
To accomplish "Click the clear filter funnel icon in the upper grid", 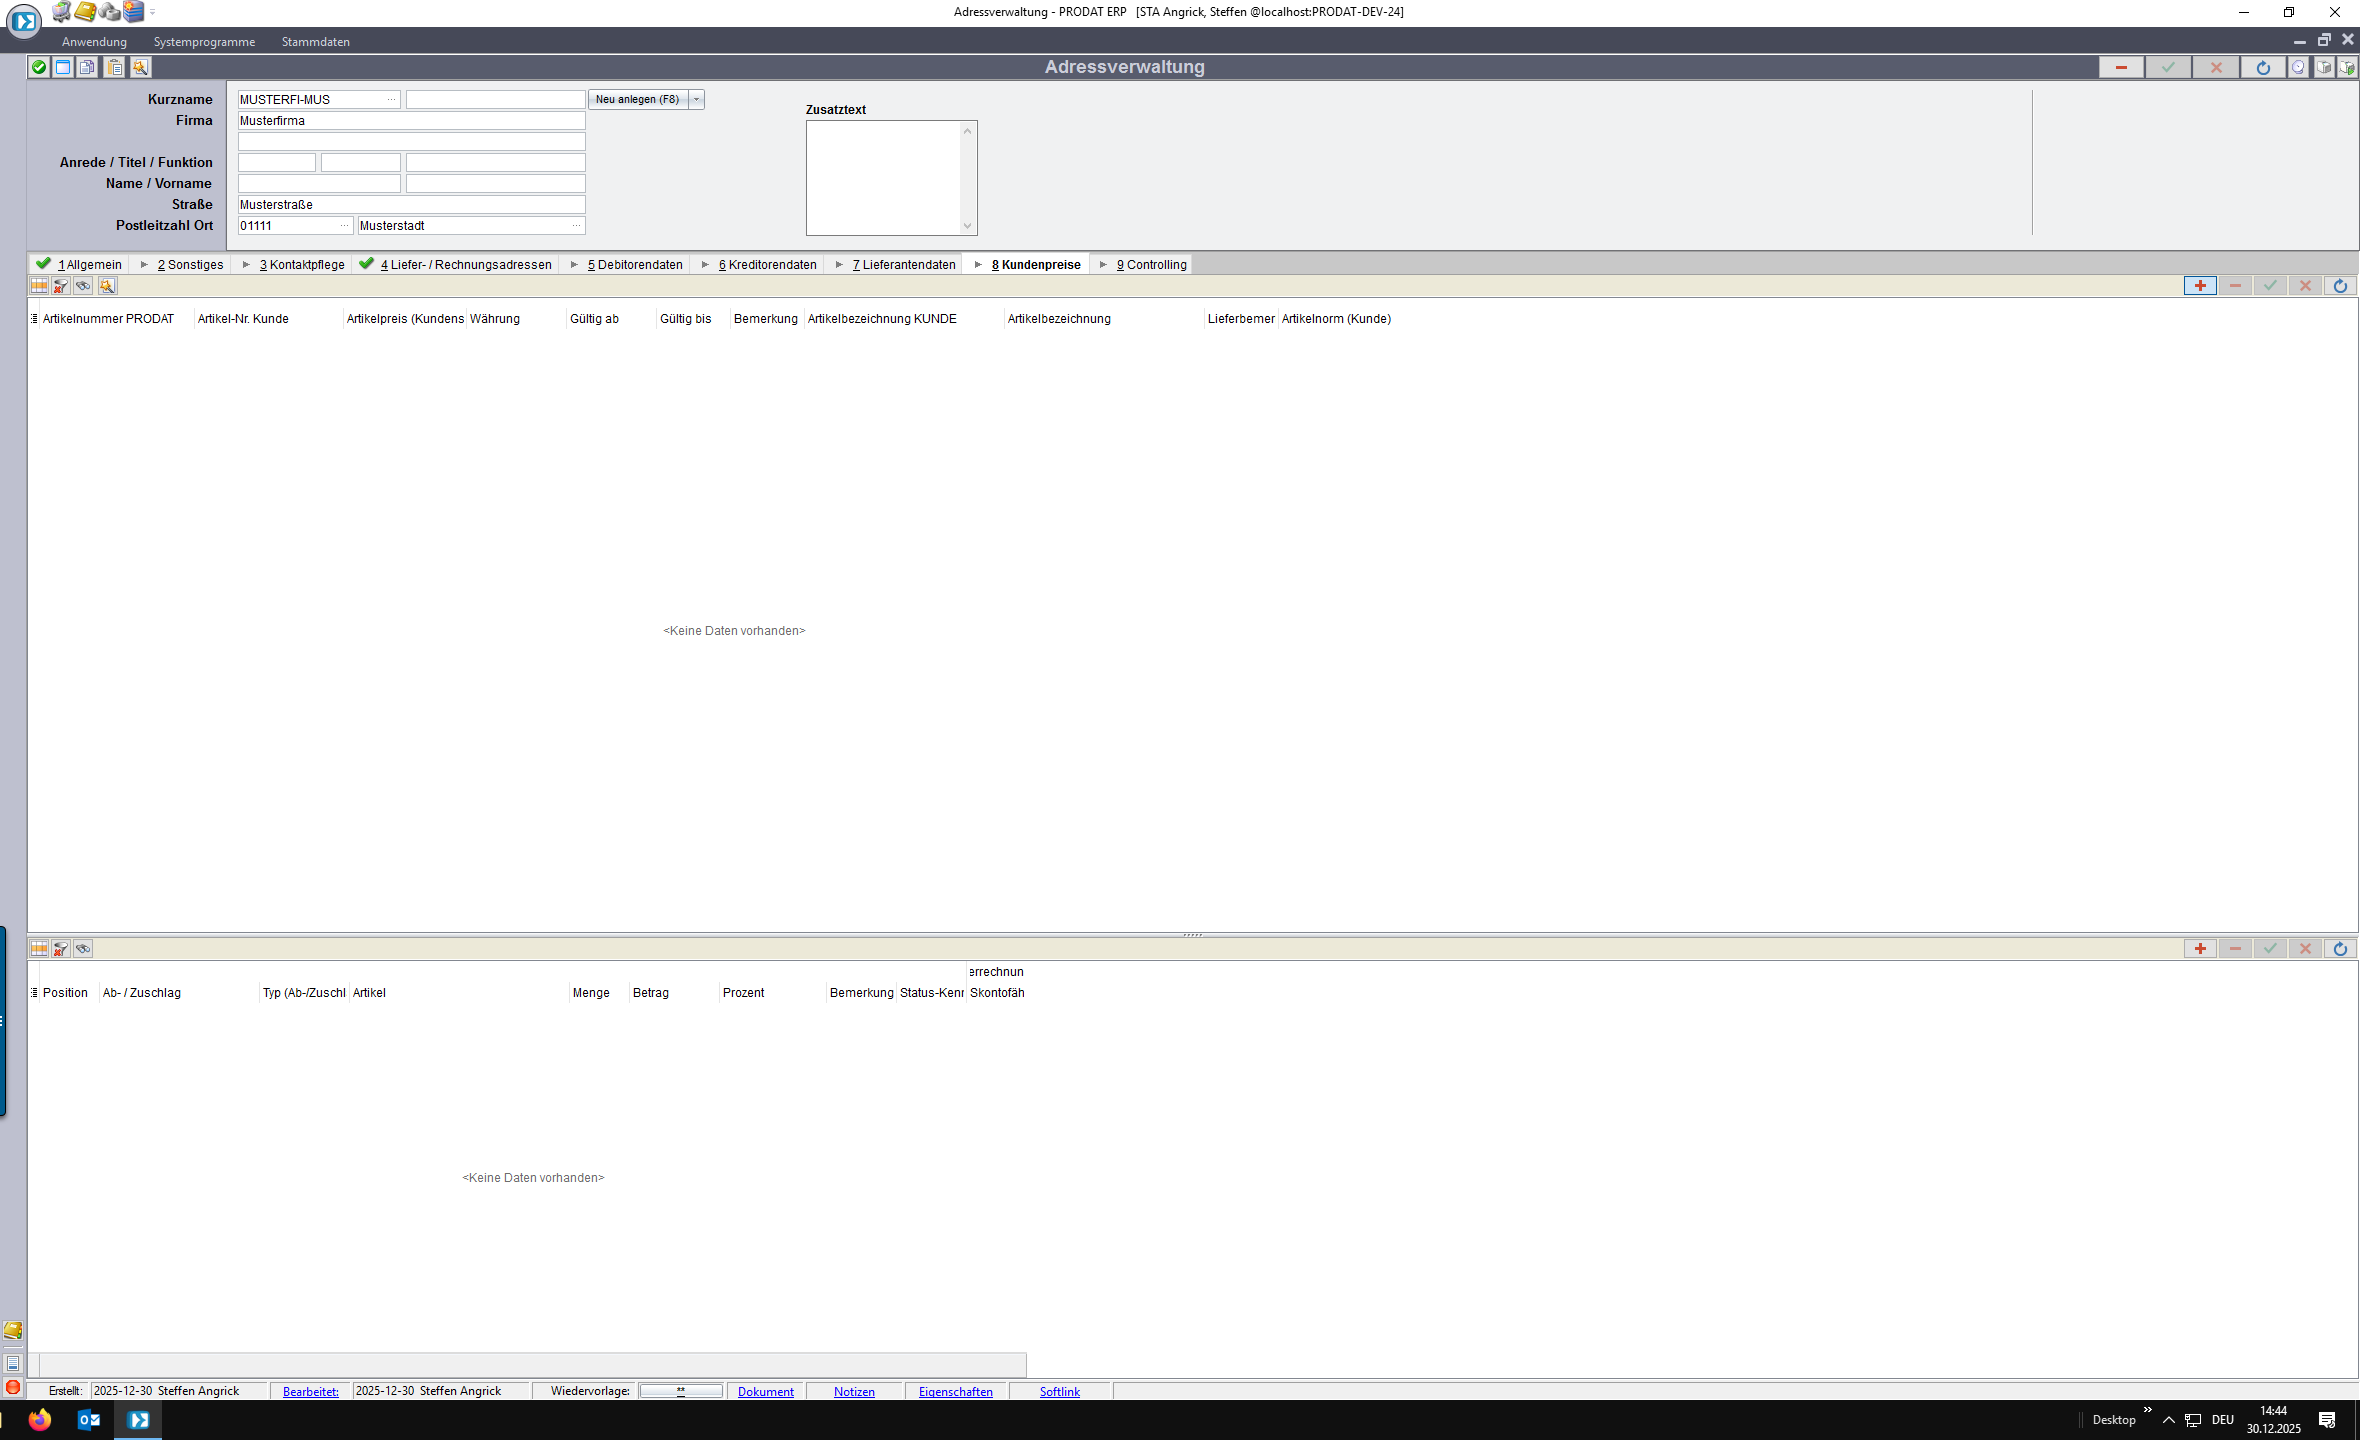I will point(61,286).
